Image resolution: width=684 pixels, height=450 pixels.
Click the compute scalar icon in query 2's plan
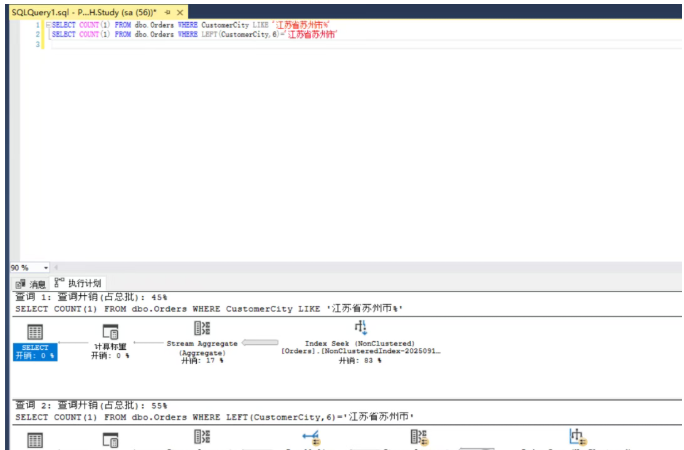tap(110, 440)
